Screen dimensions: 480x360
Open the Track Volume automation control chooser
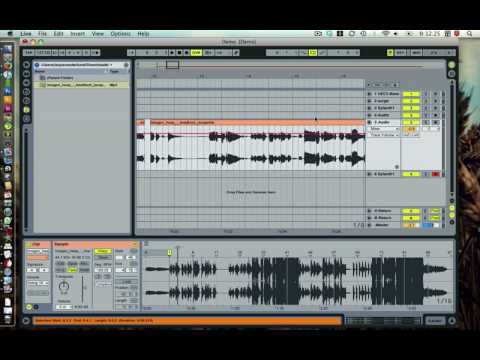pos(383,135)
